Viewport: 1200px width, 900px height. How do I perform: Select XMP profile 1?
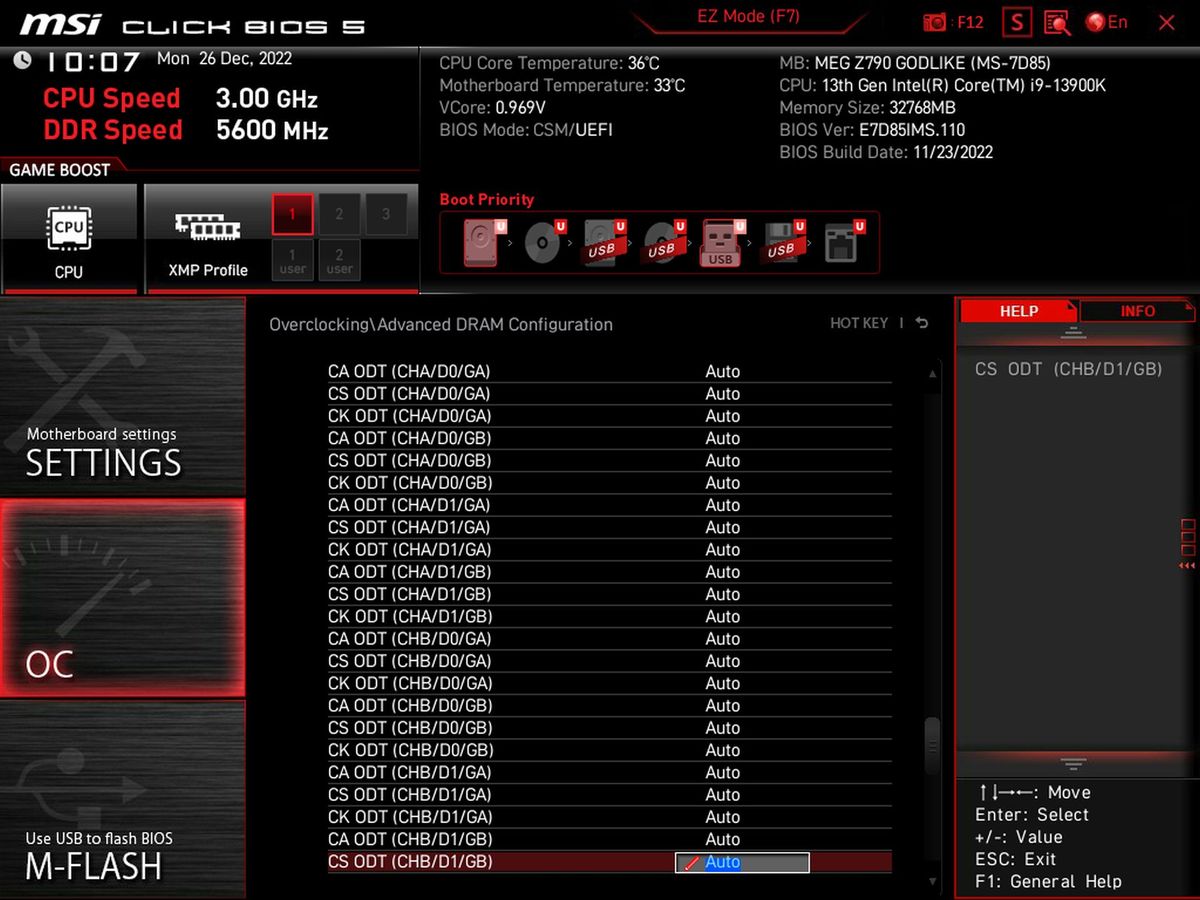(293, 214)
